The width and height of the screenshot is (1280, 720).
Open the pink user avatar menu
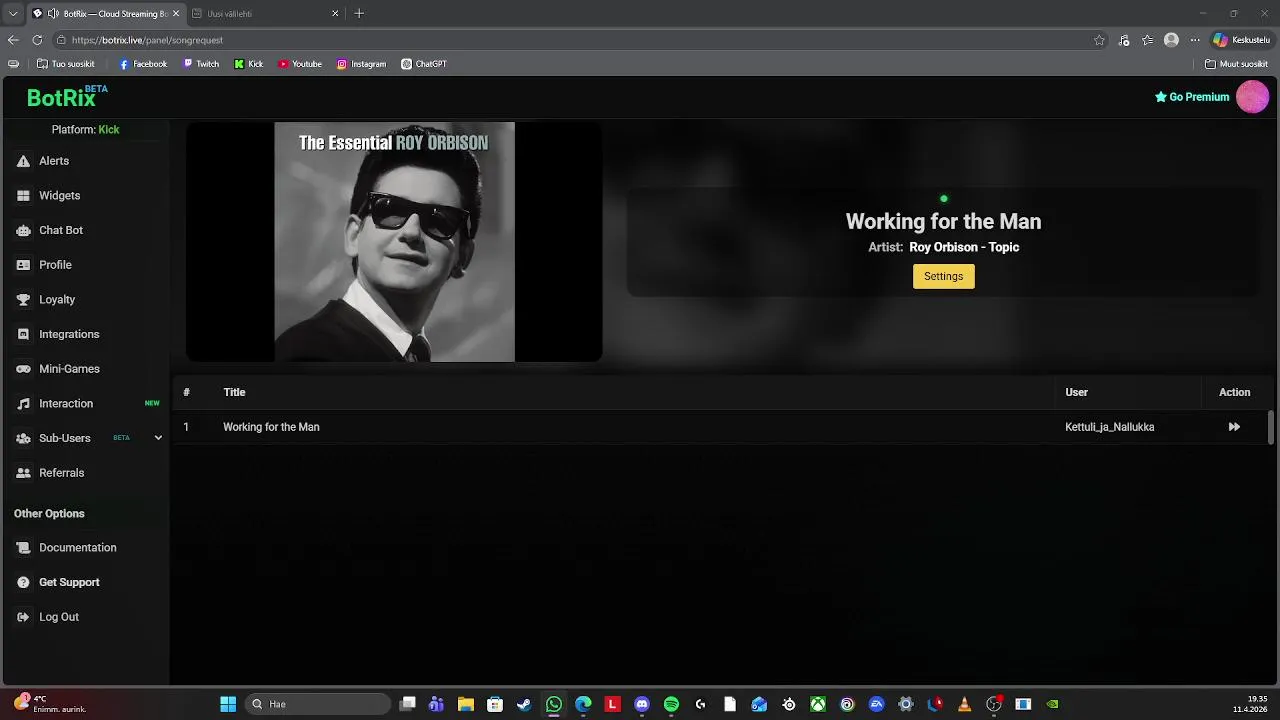coord(1252,97)
